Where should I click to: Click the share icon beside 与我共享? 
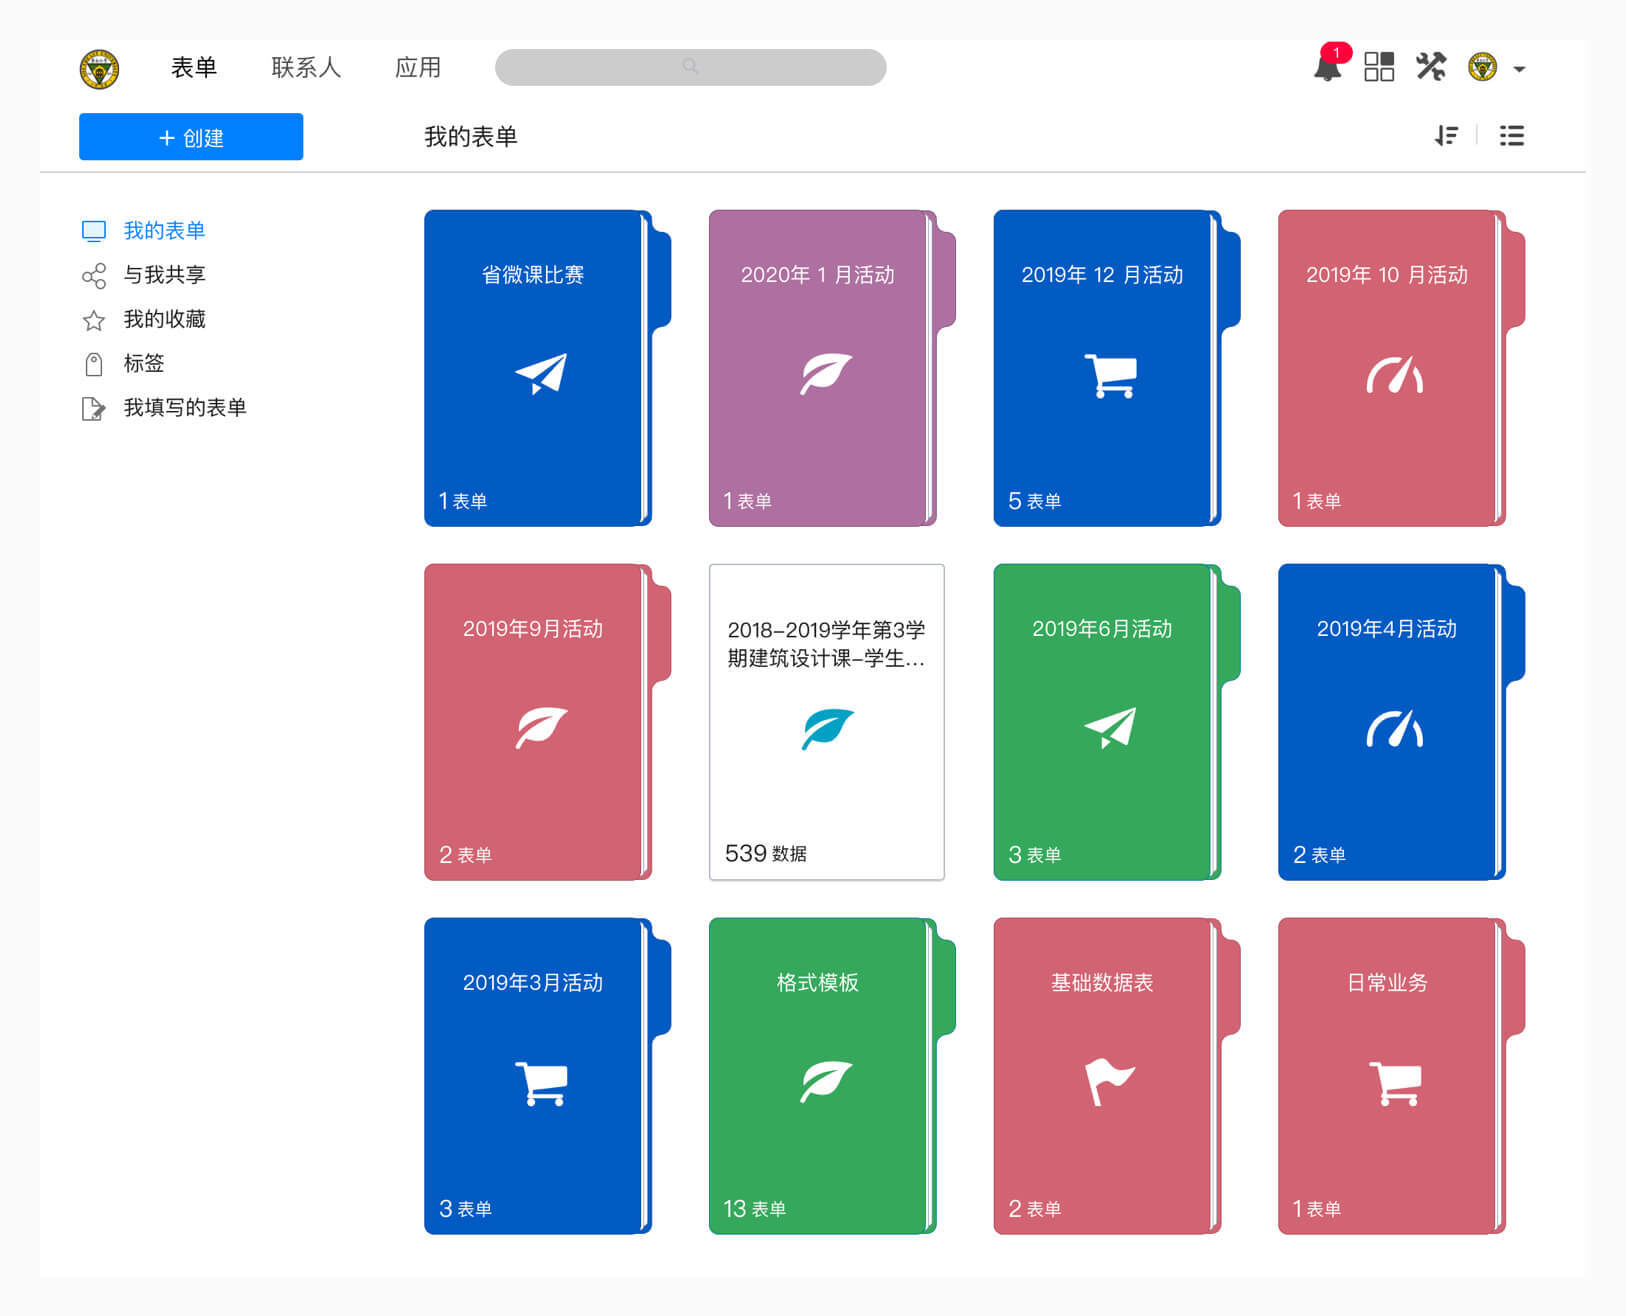point(94,276)
